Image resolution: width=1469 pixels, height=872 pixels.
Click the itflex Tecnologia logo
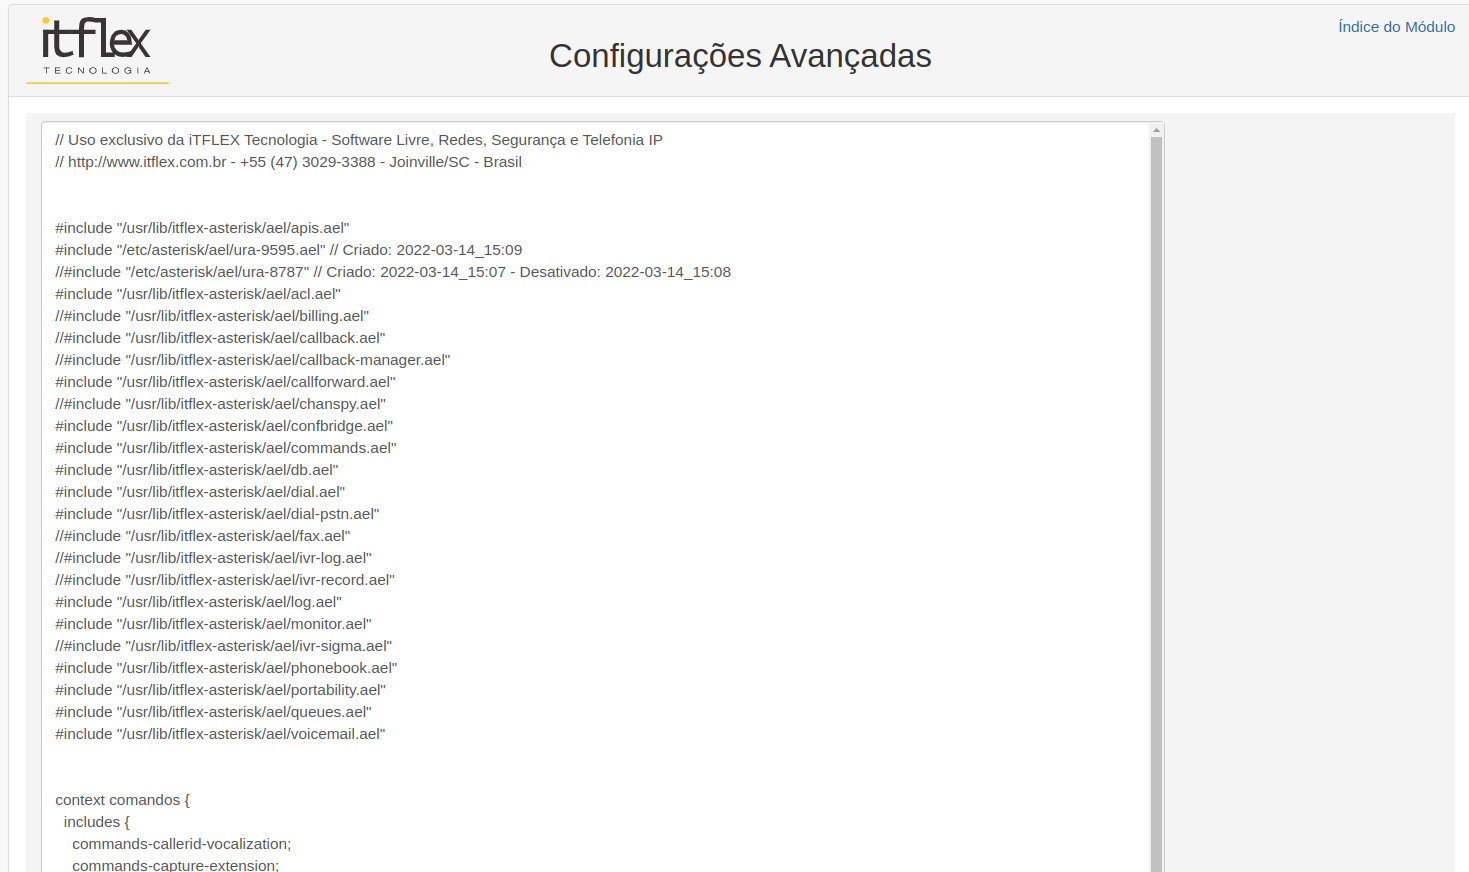click(97, 48)
